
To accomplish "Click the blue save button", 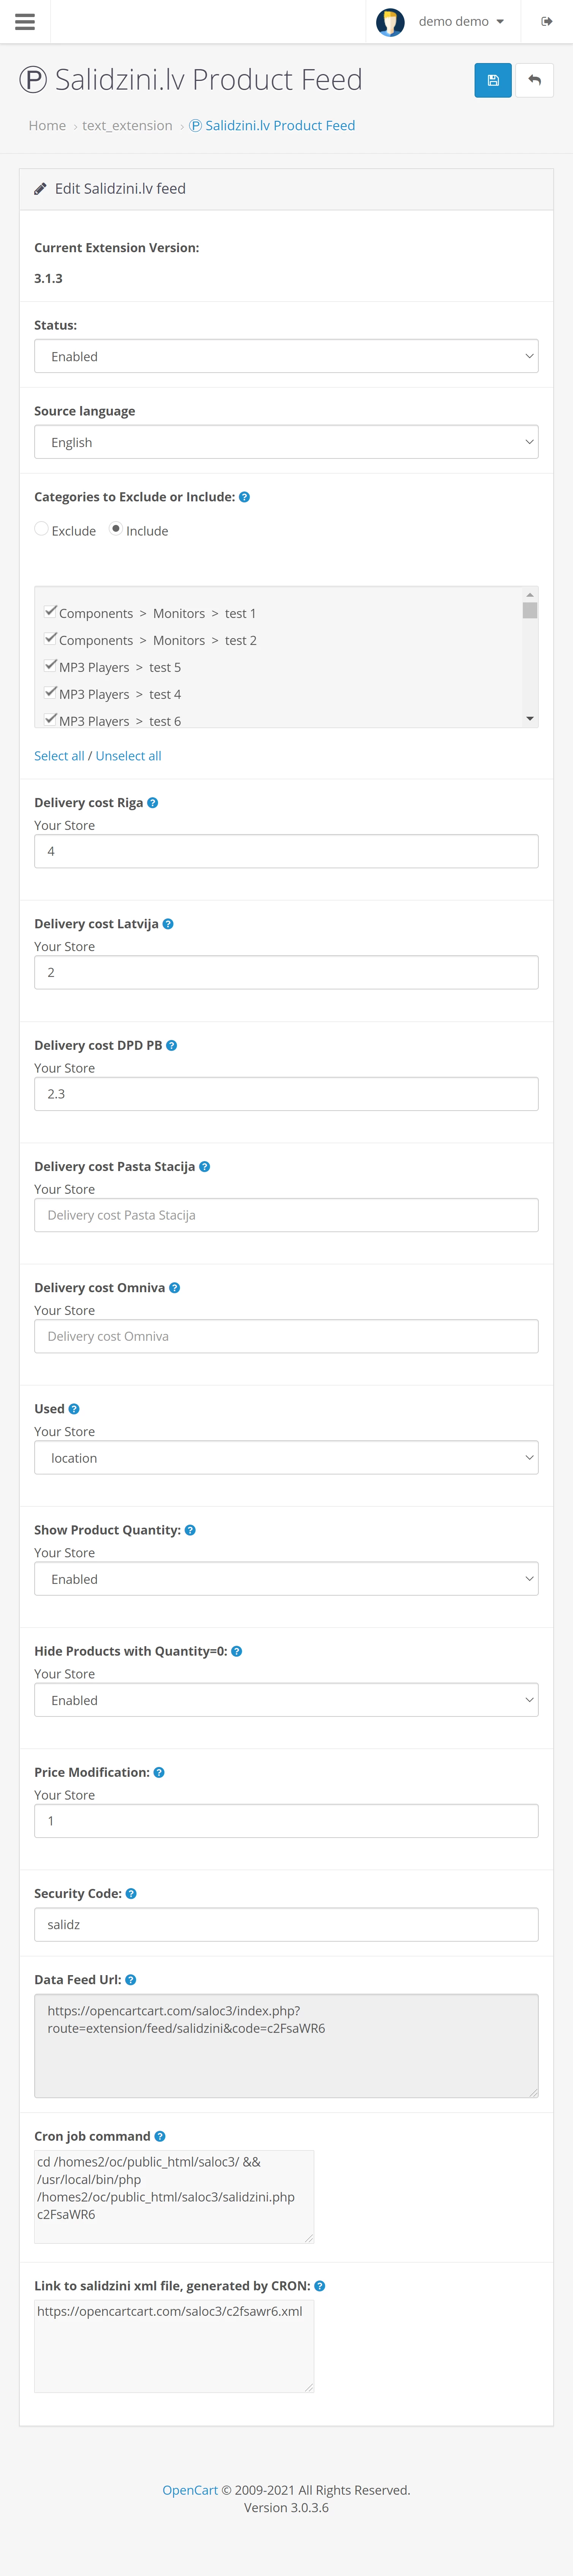I will [492, 80].
